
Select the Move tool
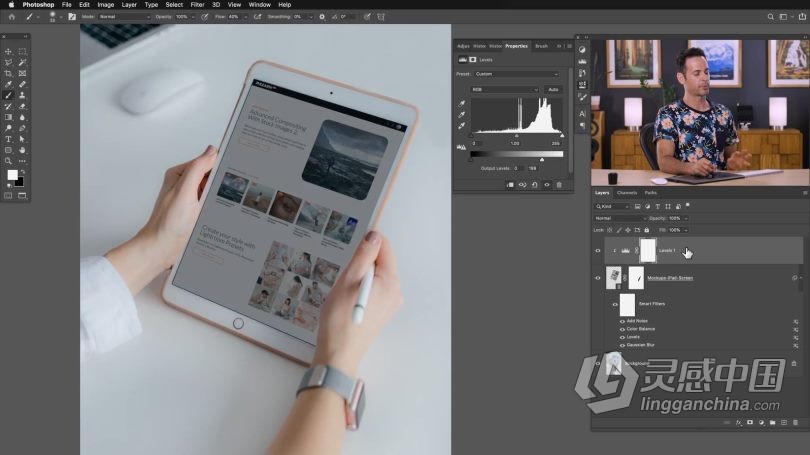tap(8, 52)
